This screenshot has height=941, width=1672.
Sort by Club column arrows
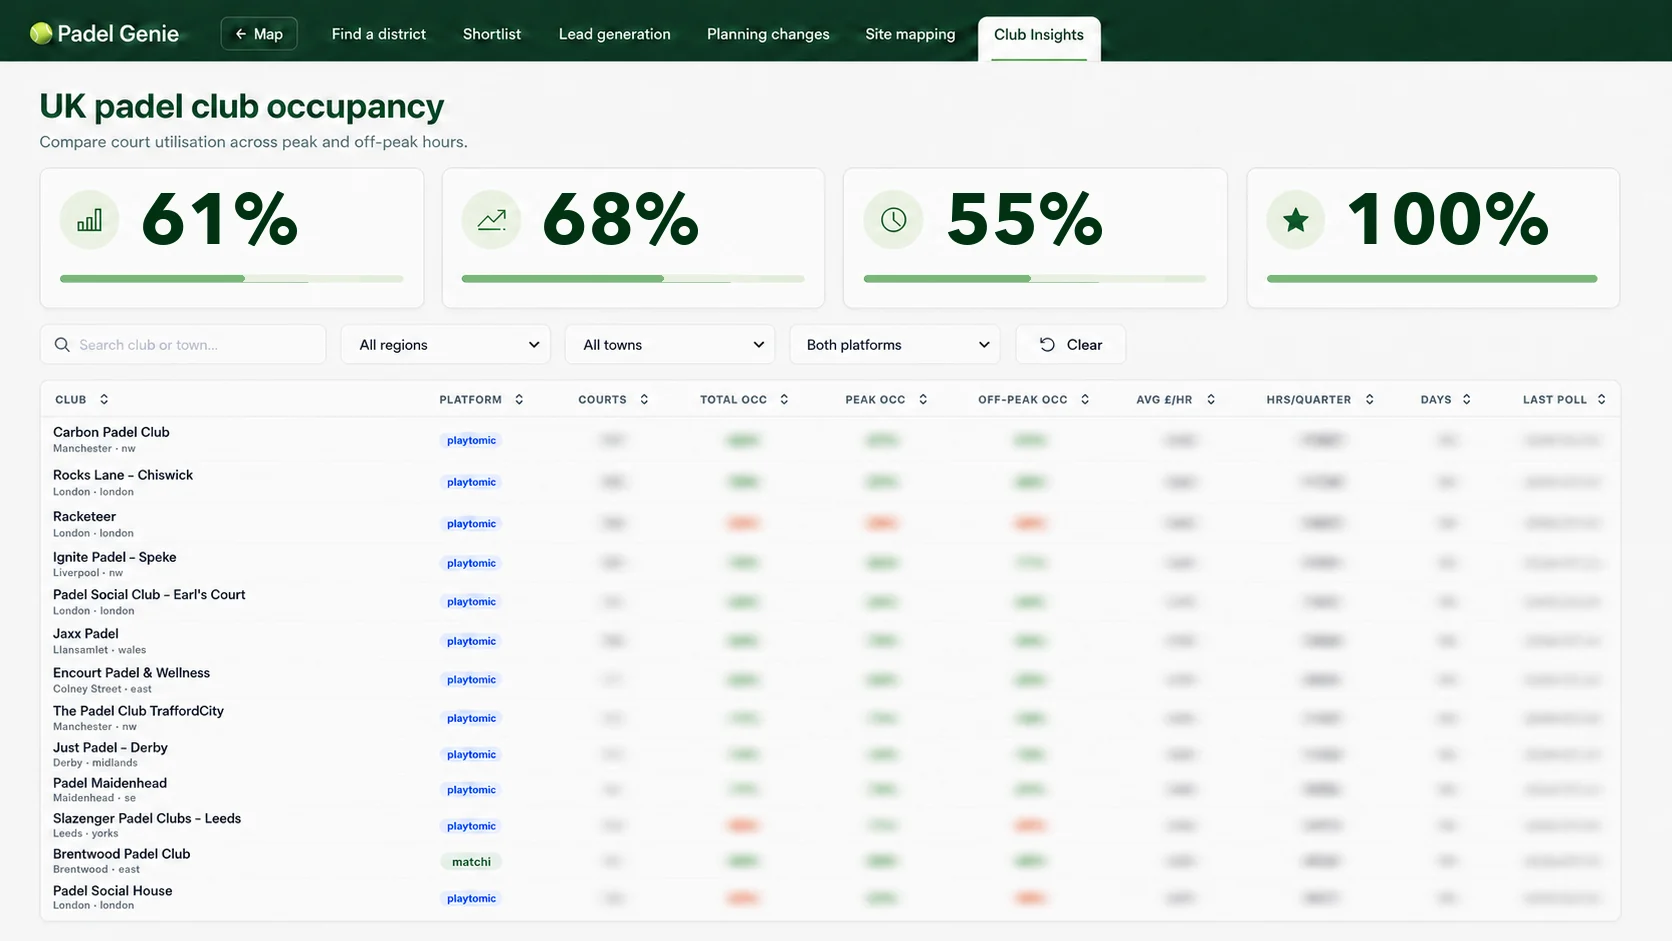click(x=104, y=400)
